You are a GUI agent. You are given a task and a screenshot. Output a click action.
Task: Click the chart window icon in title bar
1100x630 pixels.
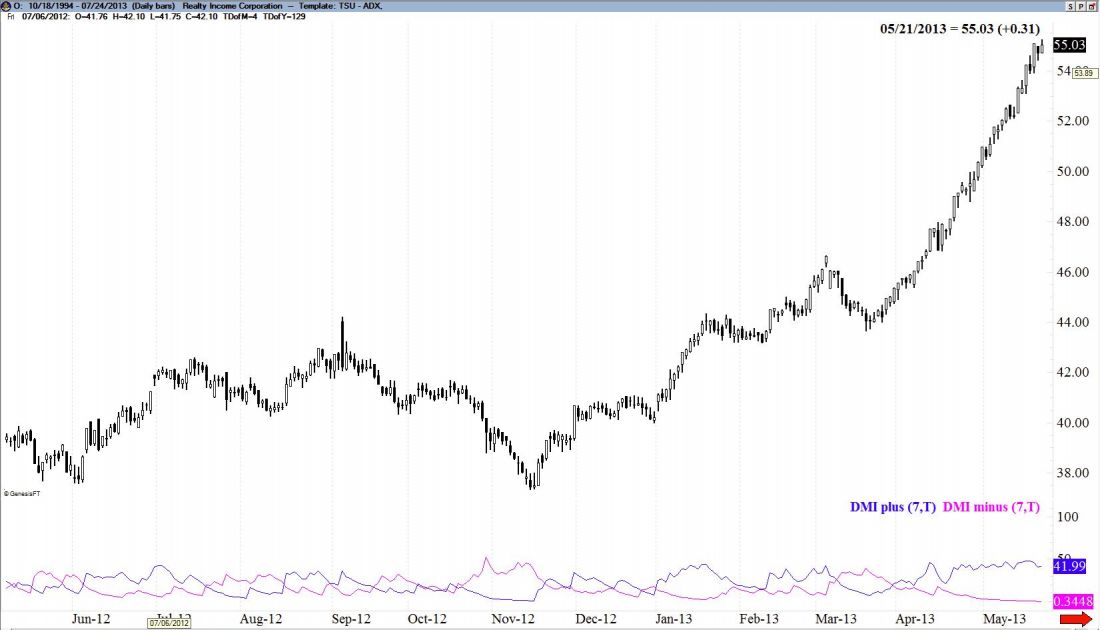6,6
